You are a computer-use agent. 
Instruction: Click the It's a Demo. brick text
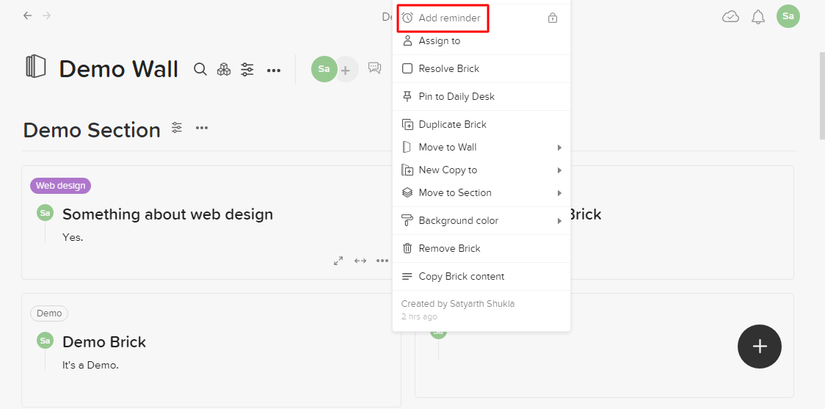pos(90,365)
